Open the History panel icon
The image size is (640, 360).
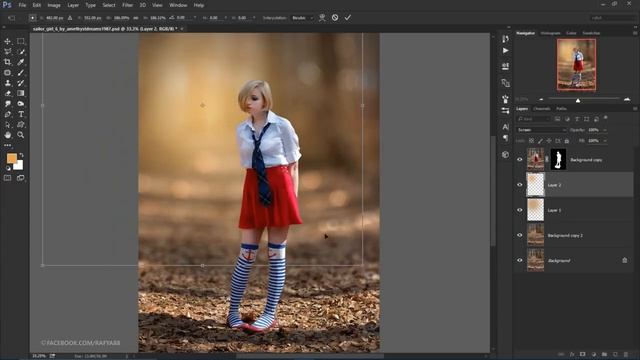pos(505,38)
